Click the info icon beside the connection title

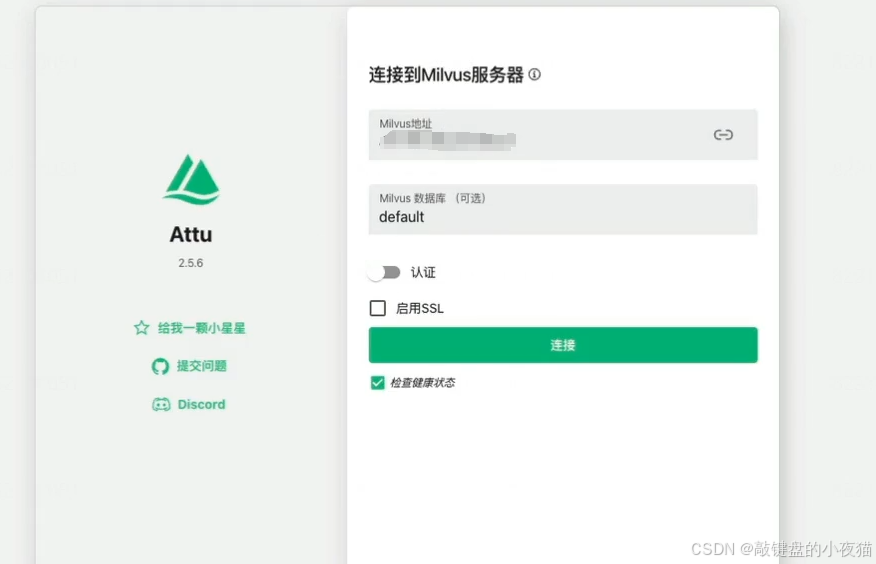[x=535, y=74]
